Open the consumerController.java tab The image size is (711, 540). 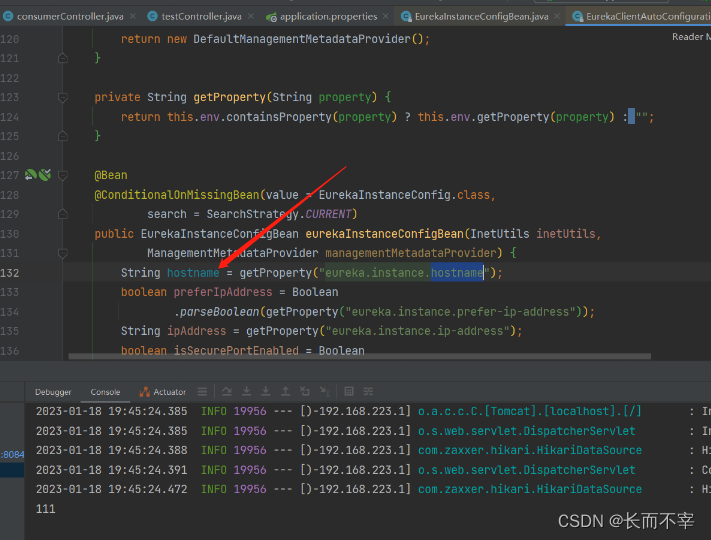[x=70, y=16]
